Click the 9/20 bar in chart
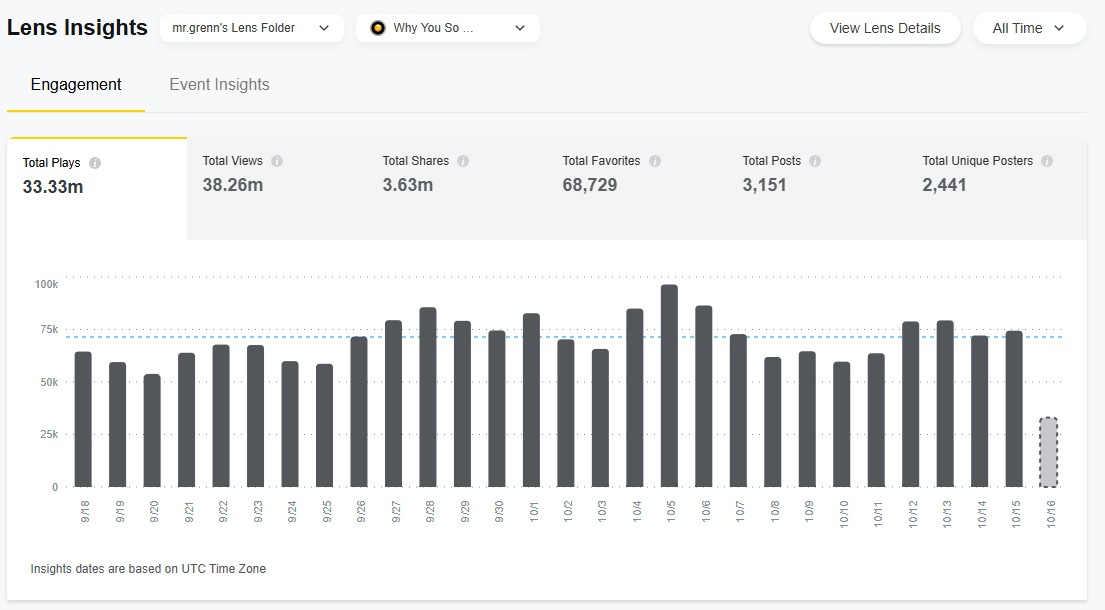The height and width of the screenshot is (610, 1105). click(x=152, y=431)
